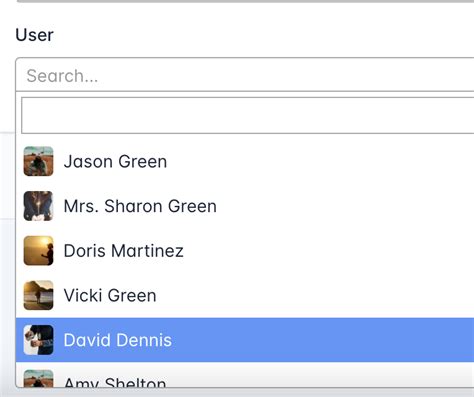The width and height of the screenshot is (474, 397).
Task: Click Doris Martinez's sunset avatar
Action: coord(38,250)
